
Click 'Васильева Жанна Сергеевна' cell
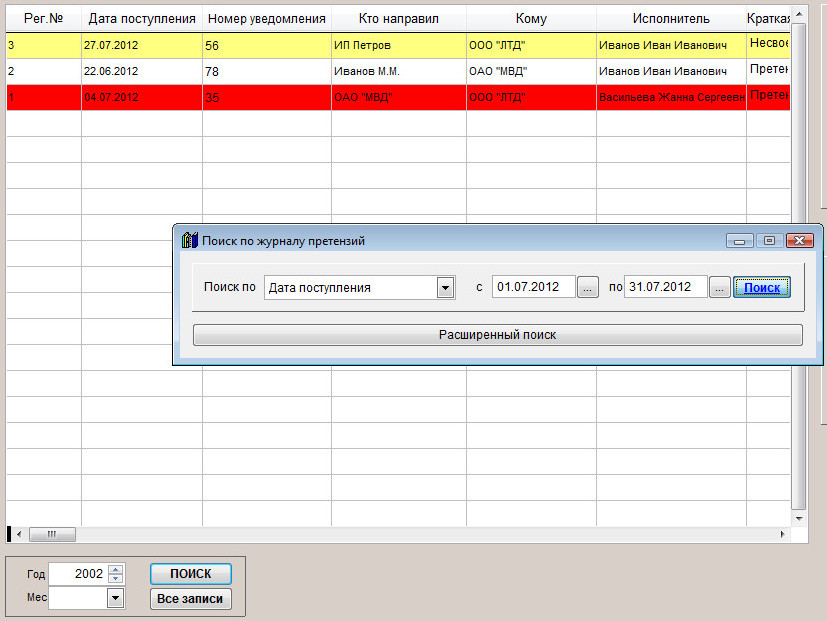point(671,97)
